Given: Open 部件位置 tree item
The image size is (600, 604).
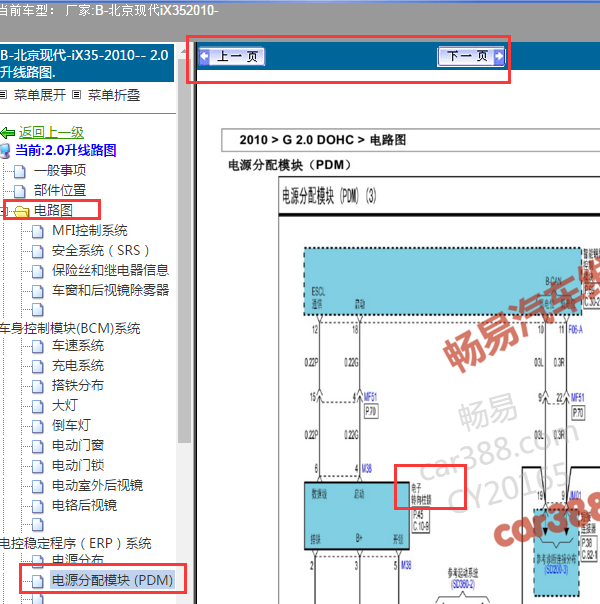Looking at the screenshot, I should pyautogui.click(x=60, y=190).
